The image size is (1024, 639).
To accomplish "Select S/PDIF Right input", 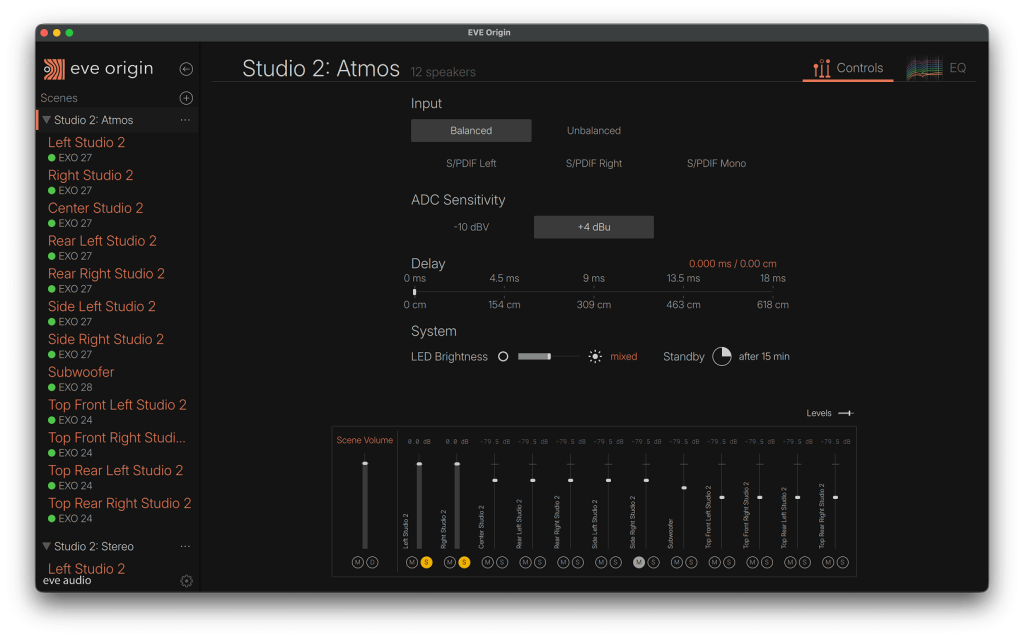I will tap(594, 163).
